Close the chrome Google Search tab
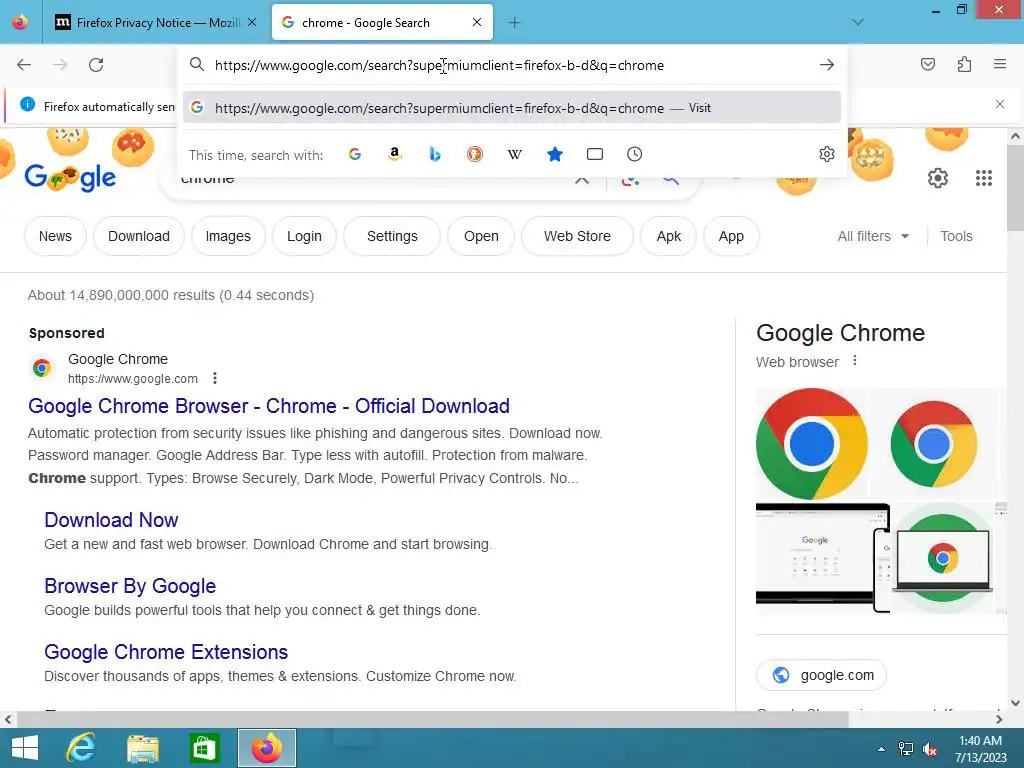Screen dimensions: 1024x768 477,22
